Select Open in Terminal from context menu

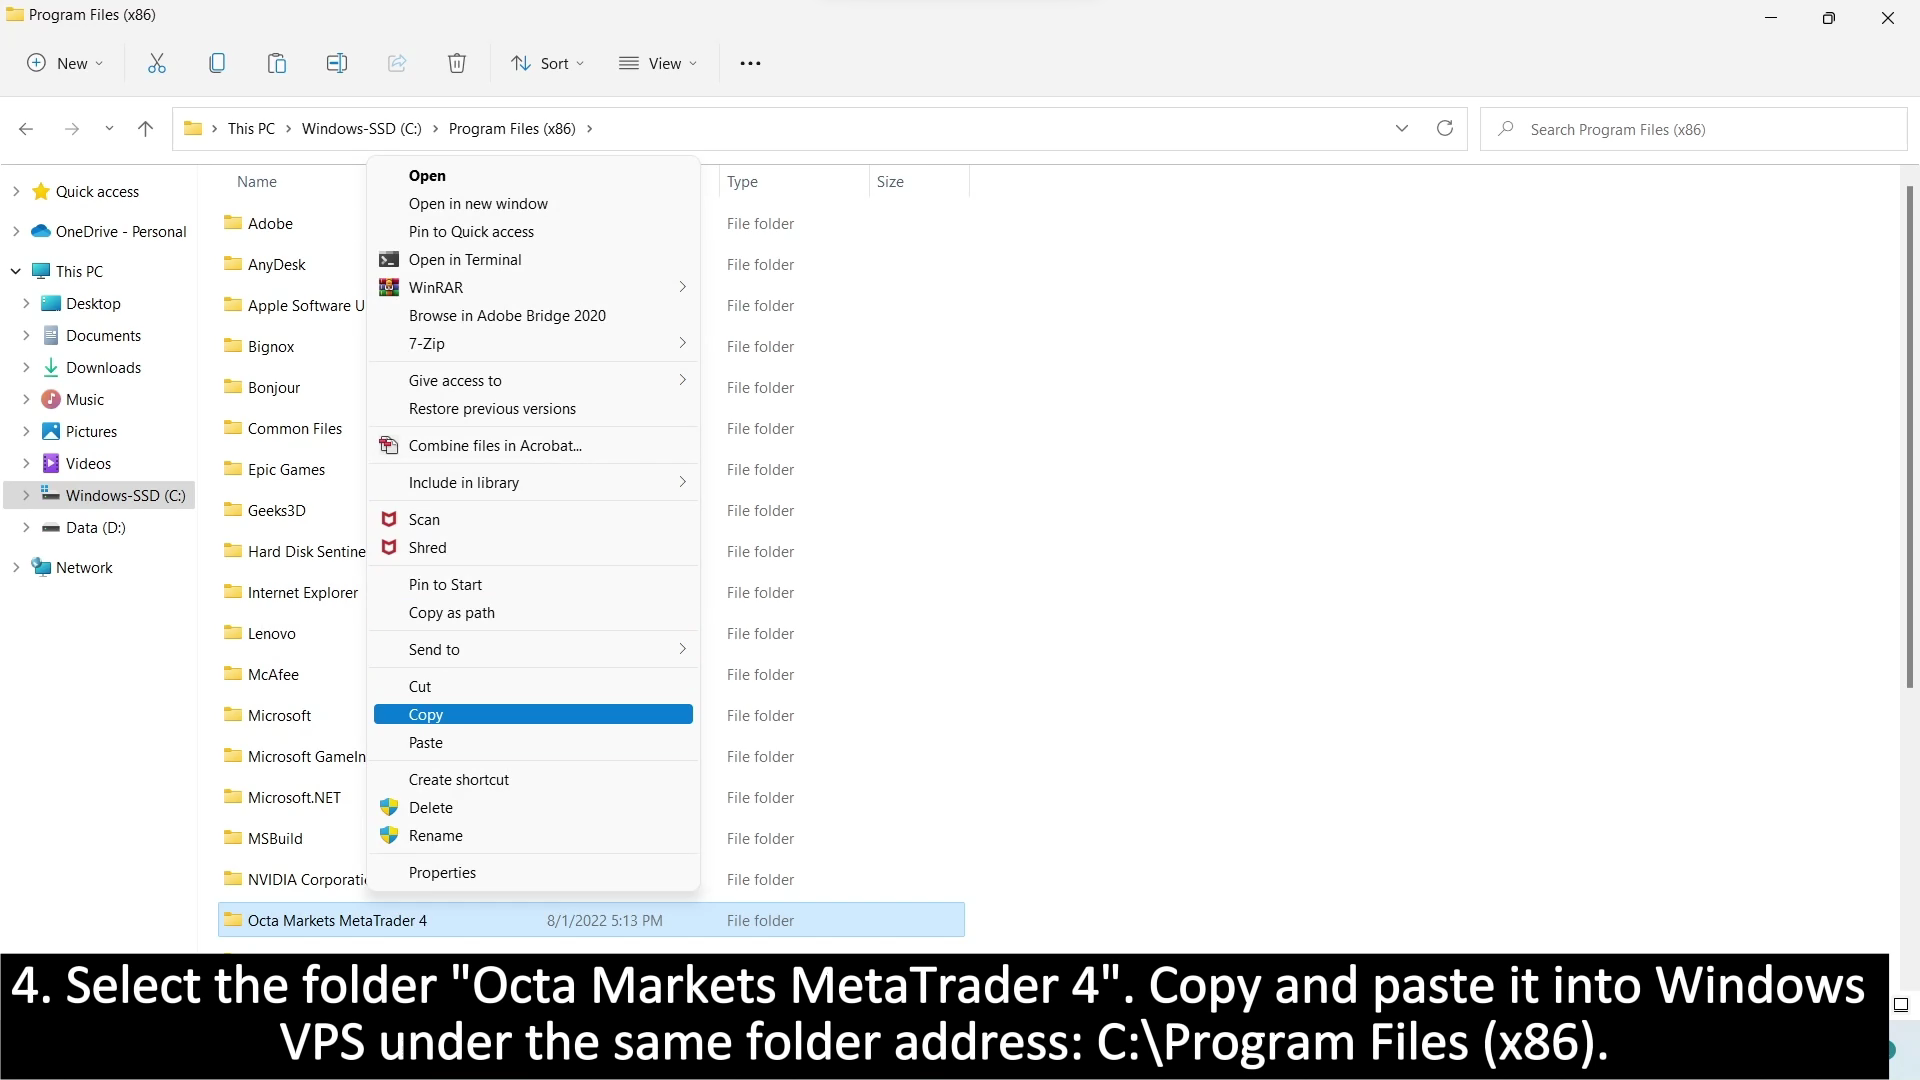(x=465, y=259)
